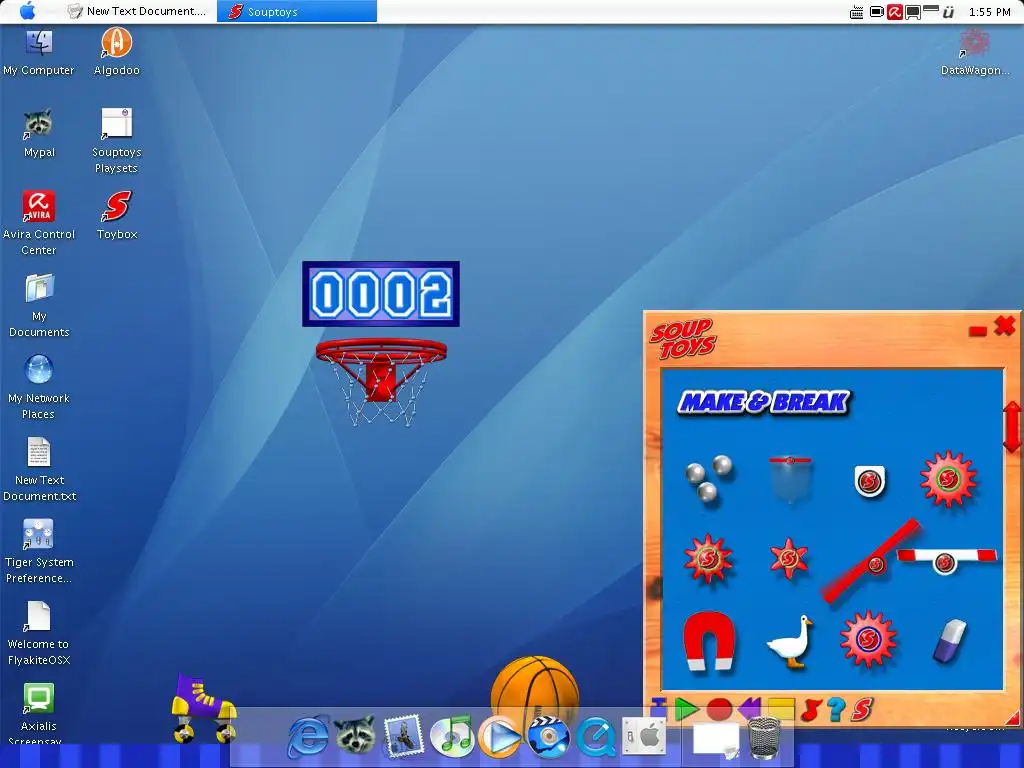Click the red basketball hoop on desktop
1024x768 pixels.
381,382
